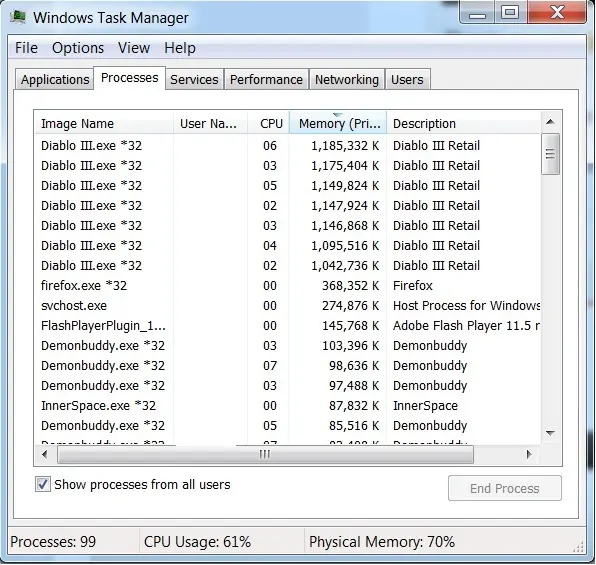Click the Host Process for Windows description
The height and width of the screenshot is (565, 596).
pos(466,306)
